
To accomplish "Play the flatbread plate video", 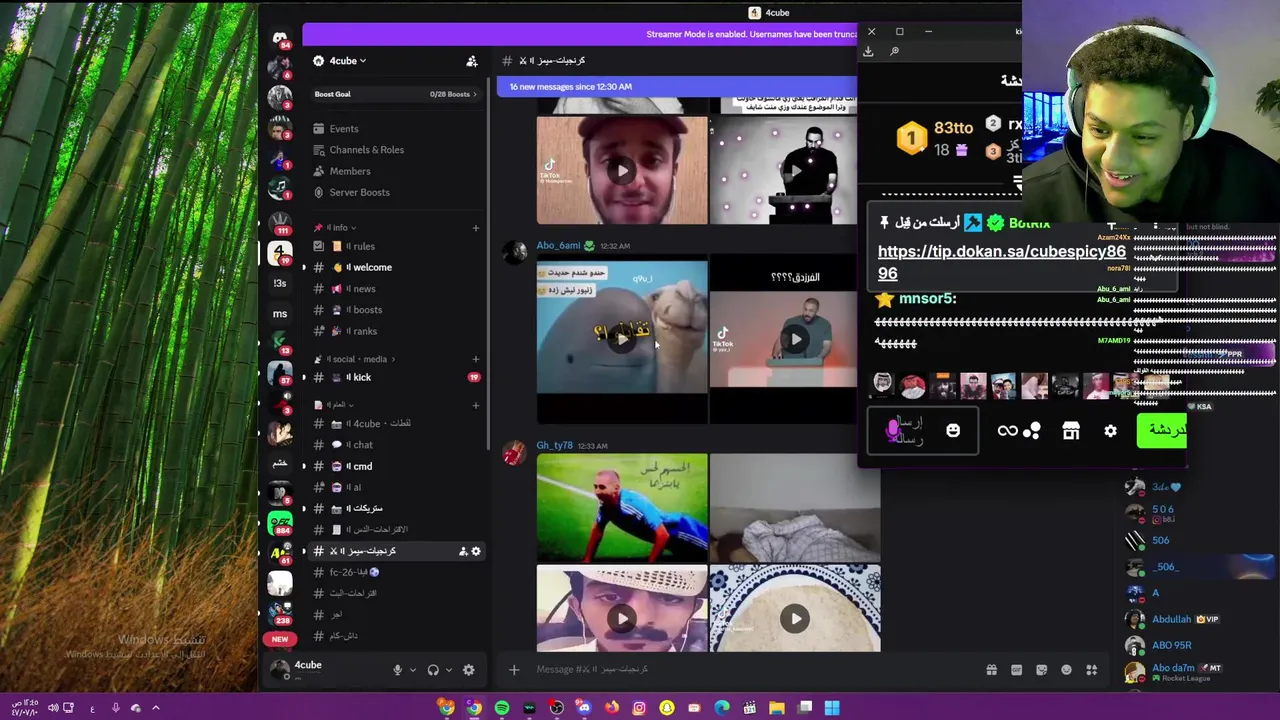I will point(795,619).
